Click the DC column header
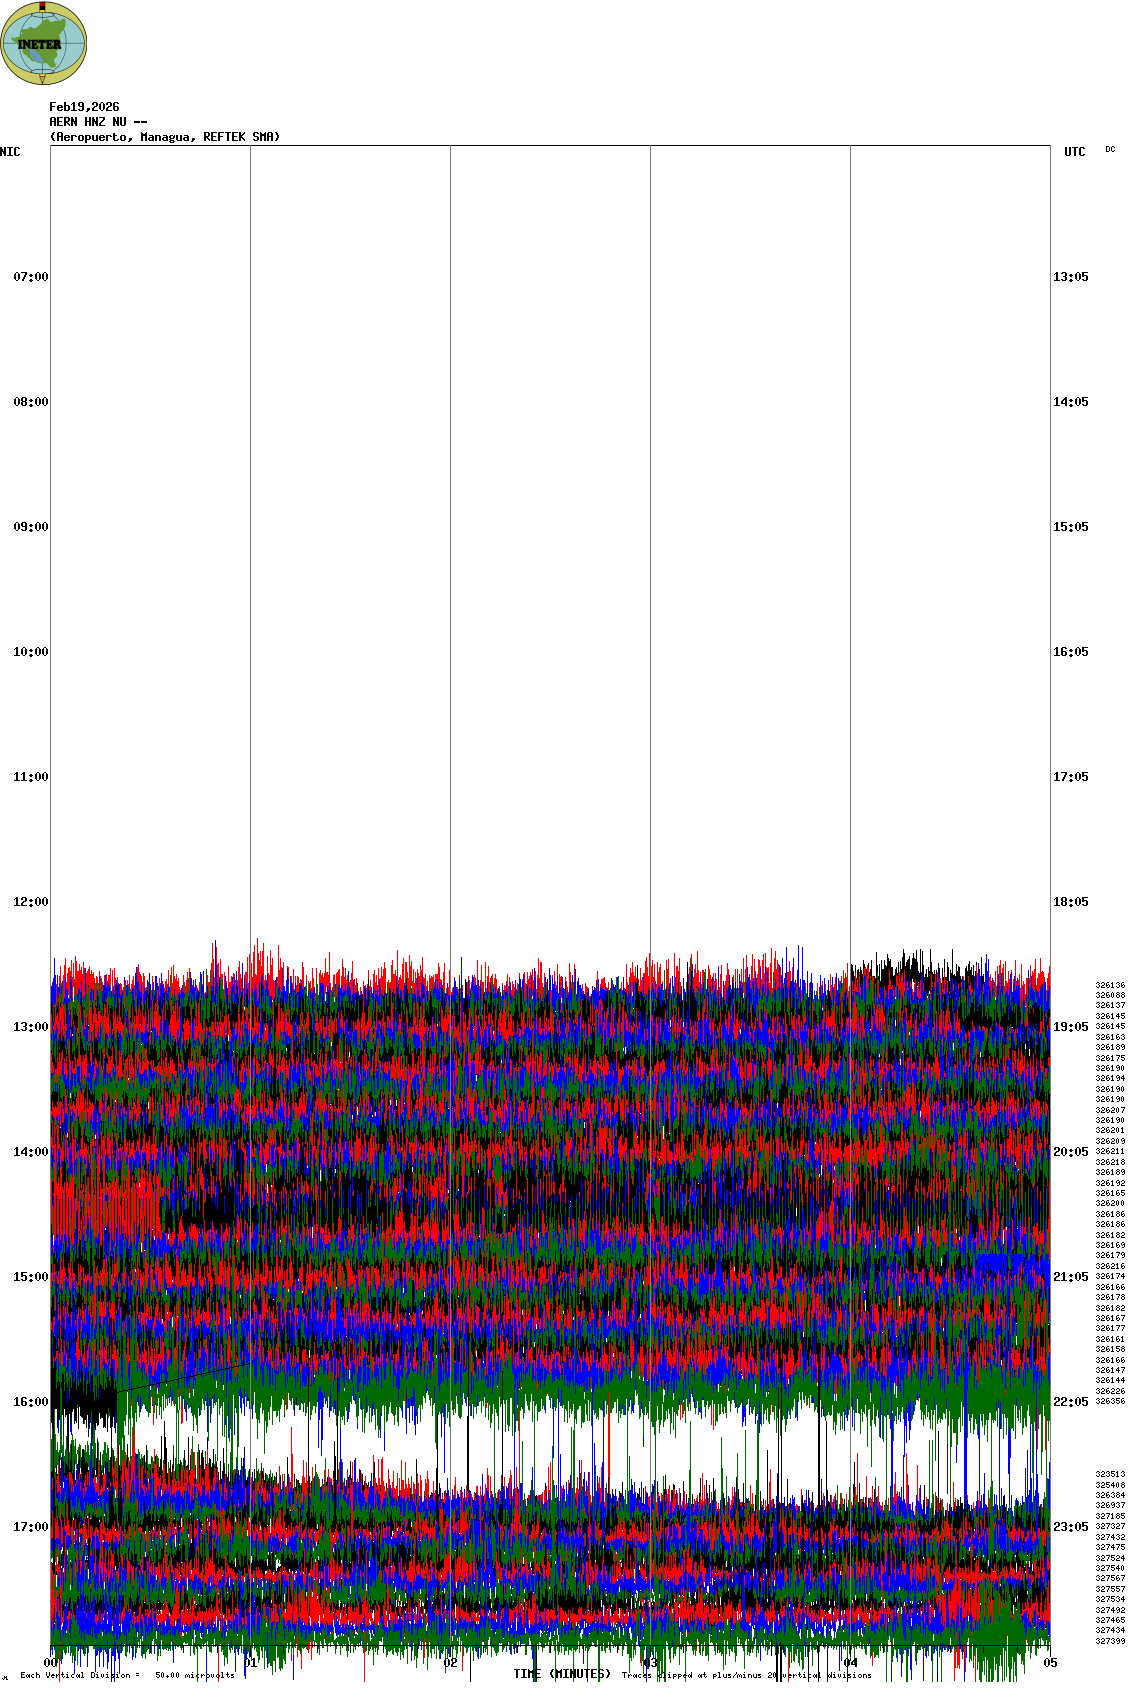 (x=1110, y=150)
